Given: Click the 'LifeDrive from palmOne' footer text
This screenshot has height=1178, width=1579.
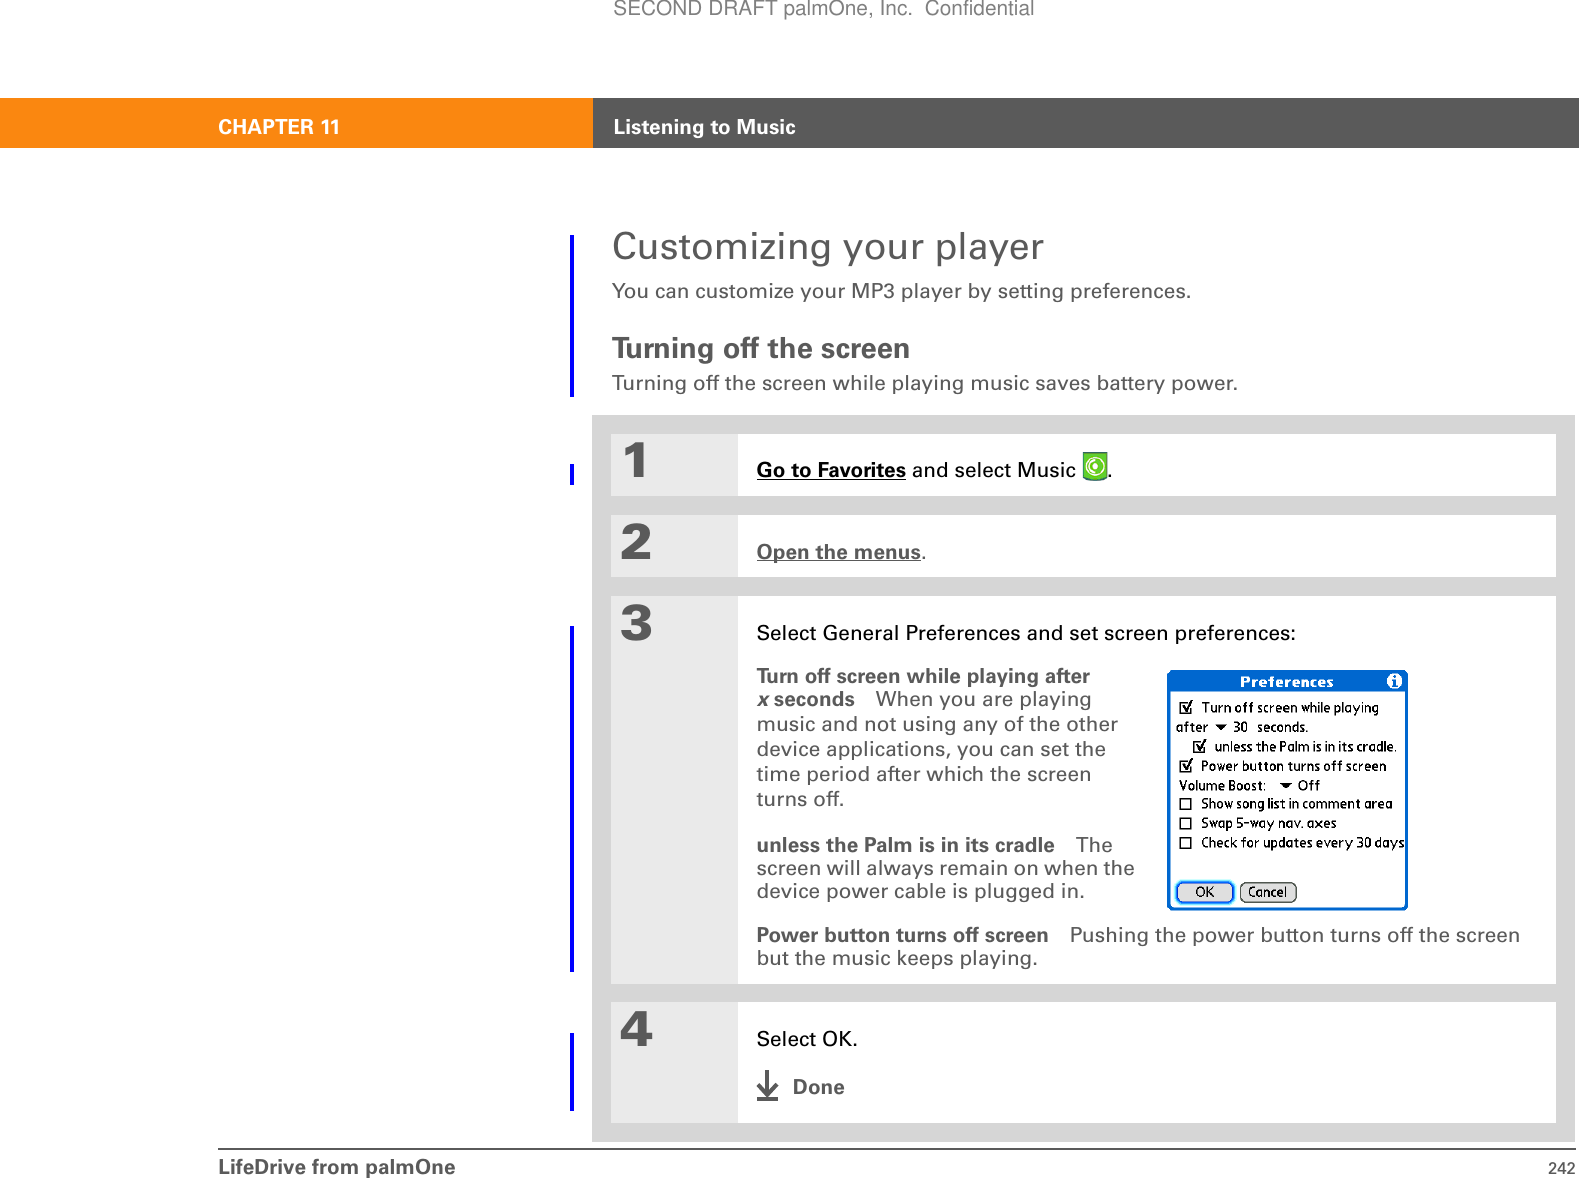Looking at the screenshot, I should tap(336, 1167).
